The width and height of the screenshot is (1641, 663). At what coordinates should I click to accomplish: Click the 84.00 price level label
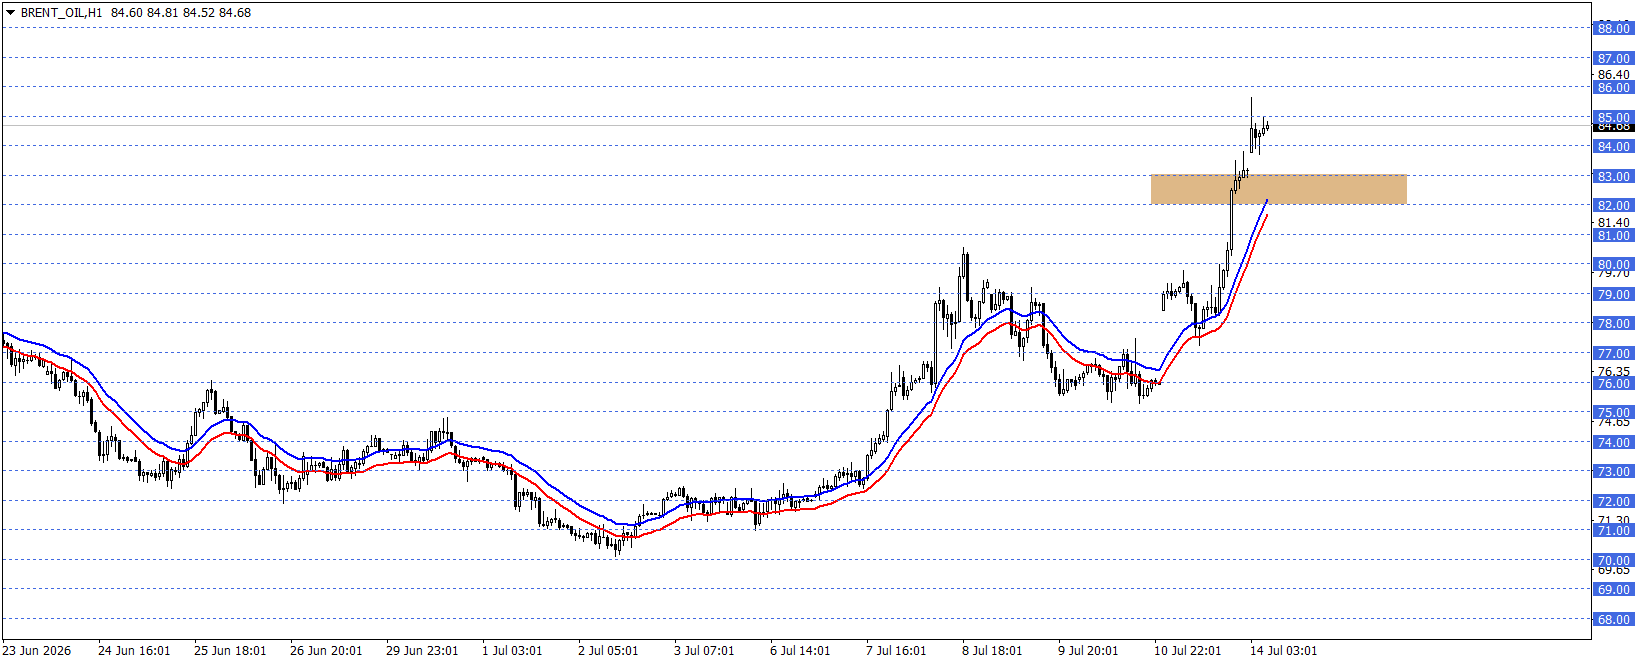1613,147
